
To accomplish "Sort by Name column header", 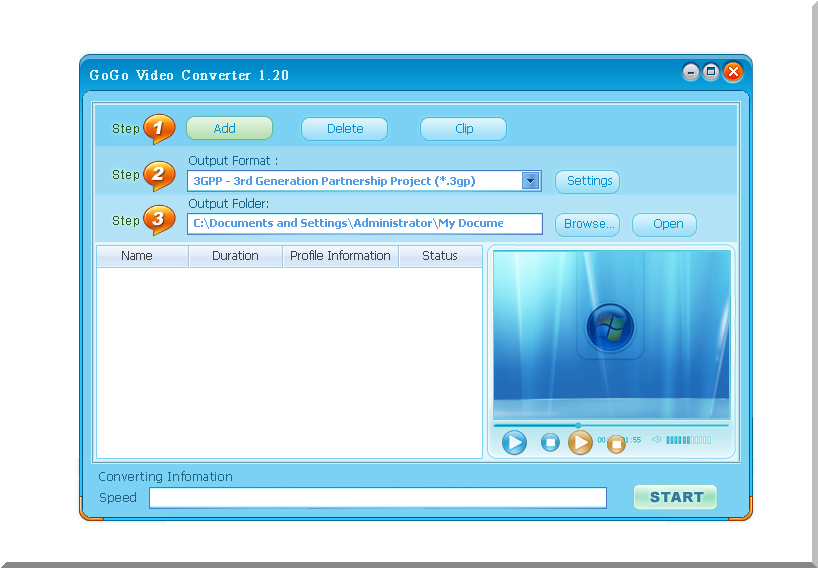I will 142,256.
